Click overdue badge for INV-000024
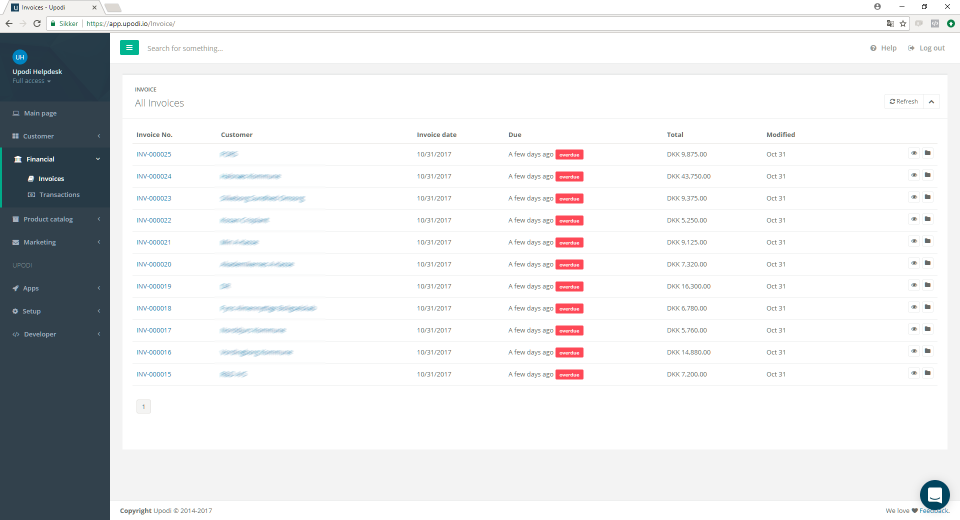Image resolution: width=960 pixels, height=520 pixels. pos(569,176)
